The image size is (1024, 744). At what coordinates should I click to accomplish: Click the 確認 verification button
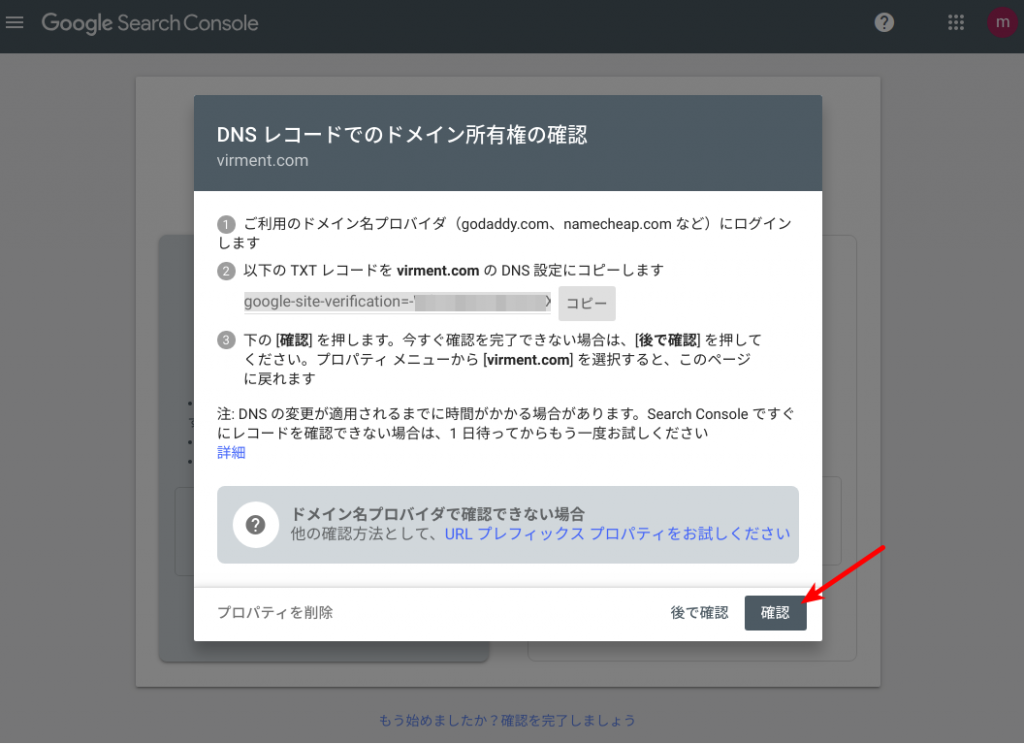tap(775, 613)
